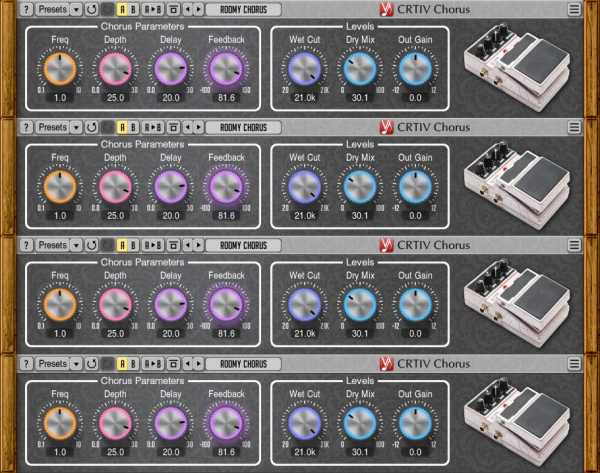600x473 pixels.
Task: Open the hamburger menu of top instance
Action: pyautogui.click(x=574, y=9)
